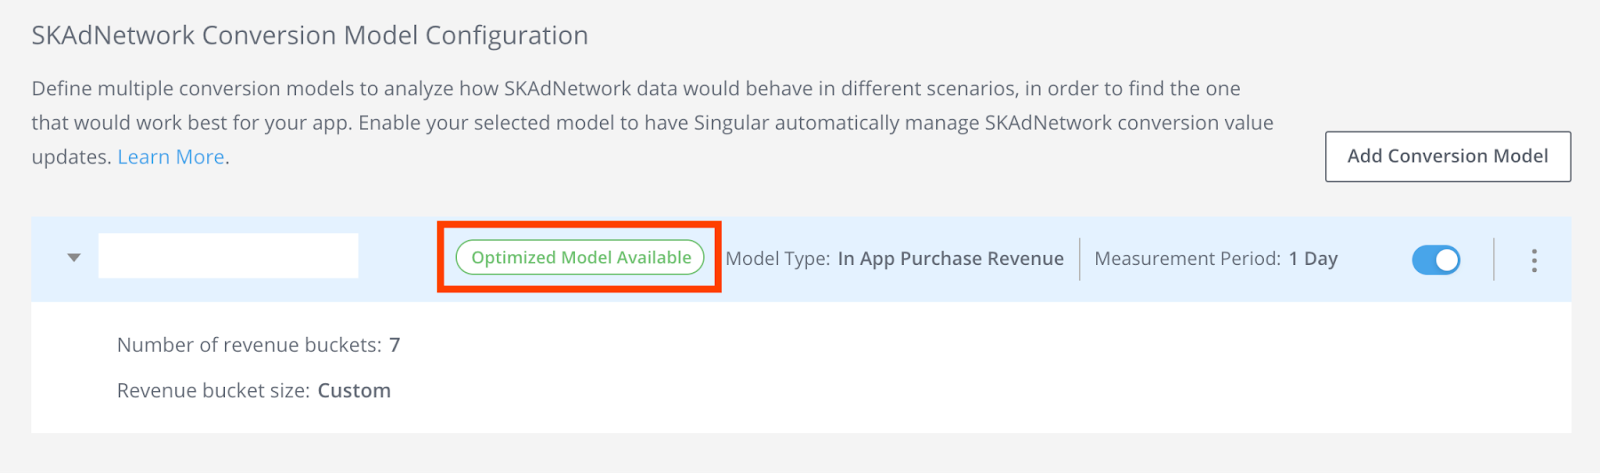This screenshot has height=473, width=1600.
Task: Open the three-dot more options menu
Action: (1533, 261)
